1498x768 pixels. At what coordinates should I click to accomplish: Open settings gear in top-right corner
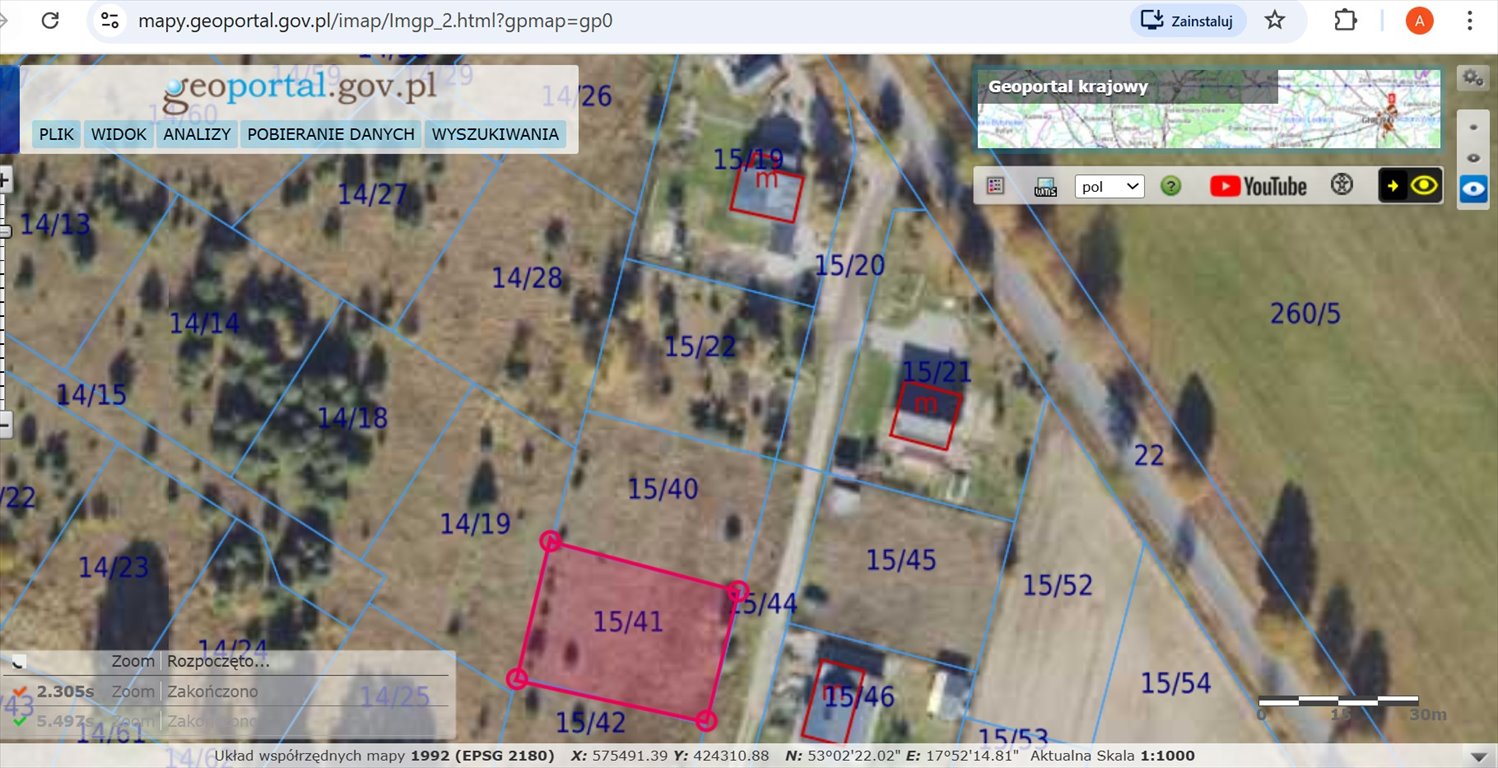[1472, 78]
